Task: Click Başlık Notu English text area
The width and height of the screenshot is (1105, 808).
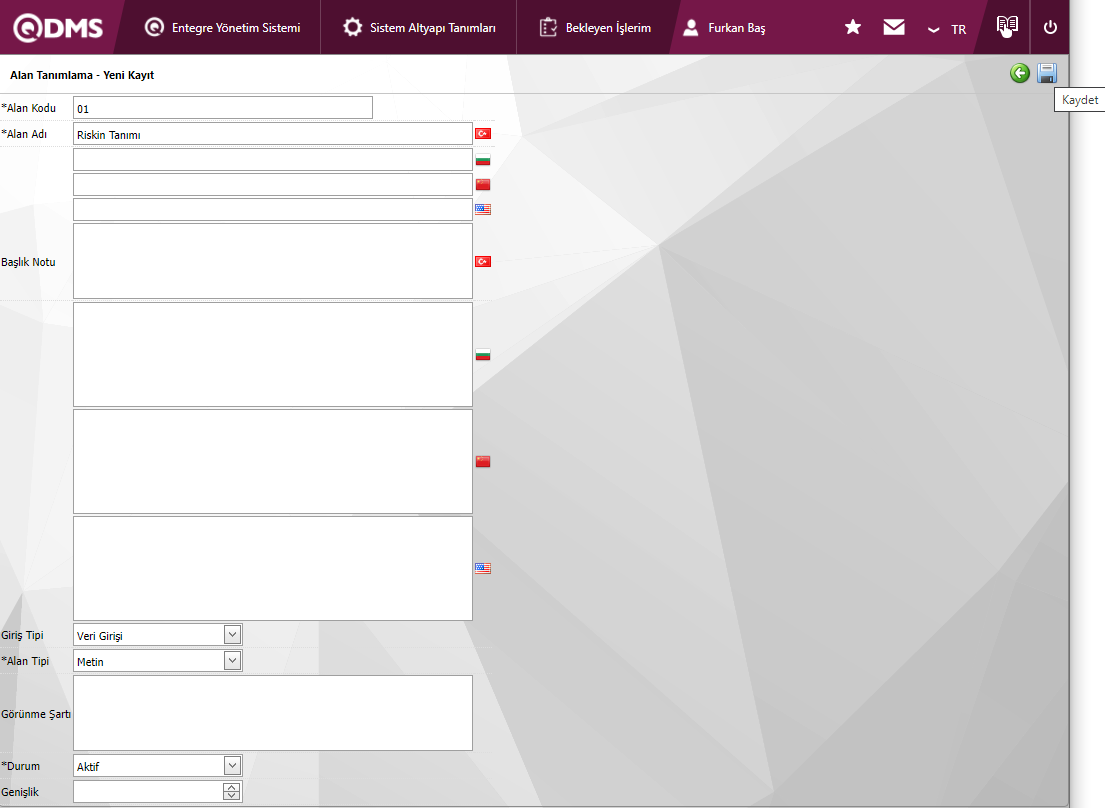Action: (x=273, y=568)
